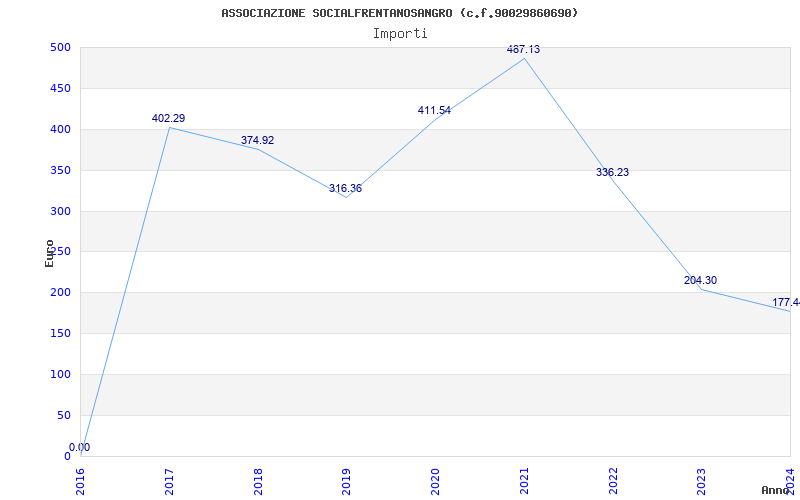800x500 pixels.
Task: Click the 411.54 data label
Action: pos(434,110)
